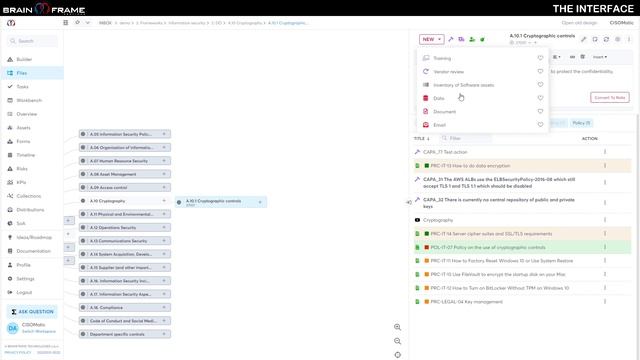The width and height of the screenshot is (640, 360).
Task: Expand the A.12 Operations Security node
Action: 164,227
